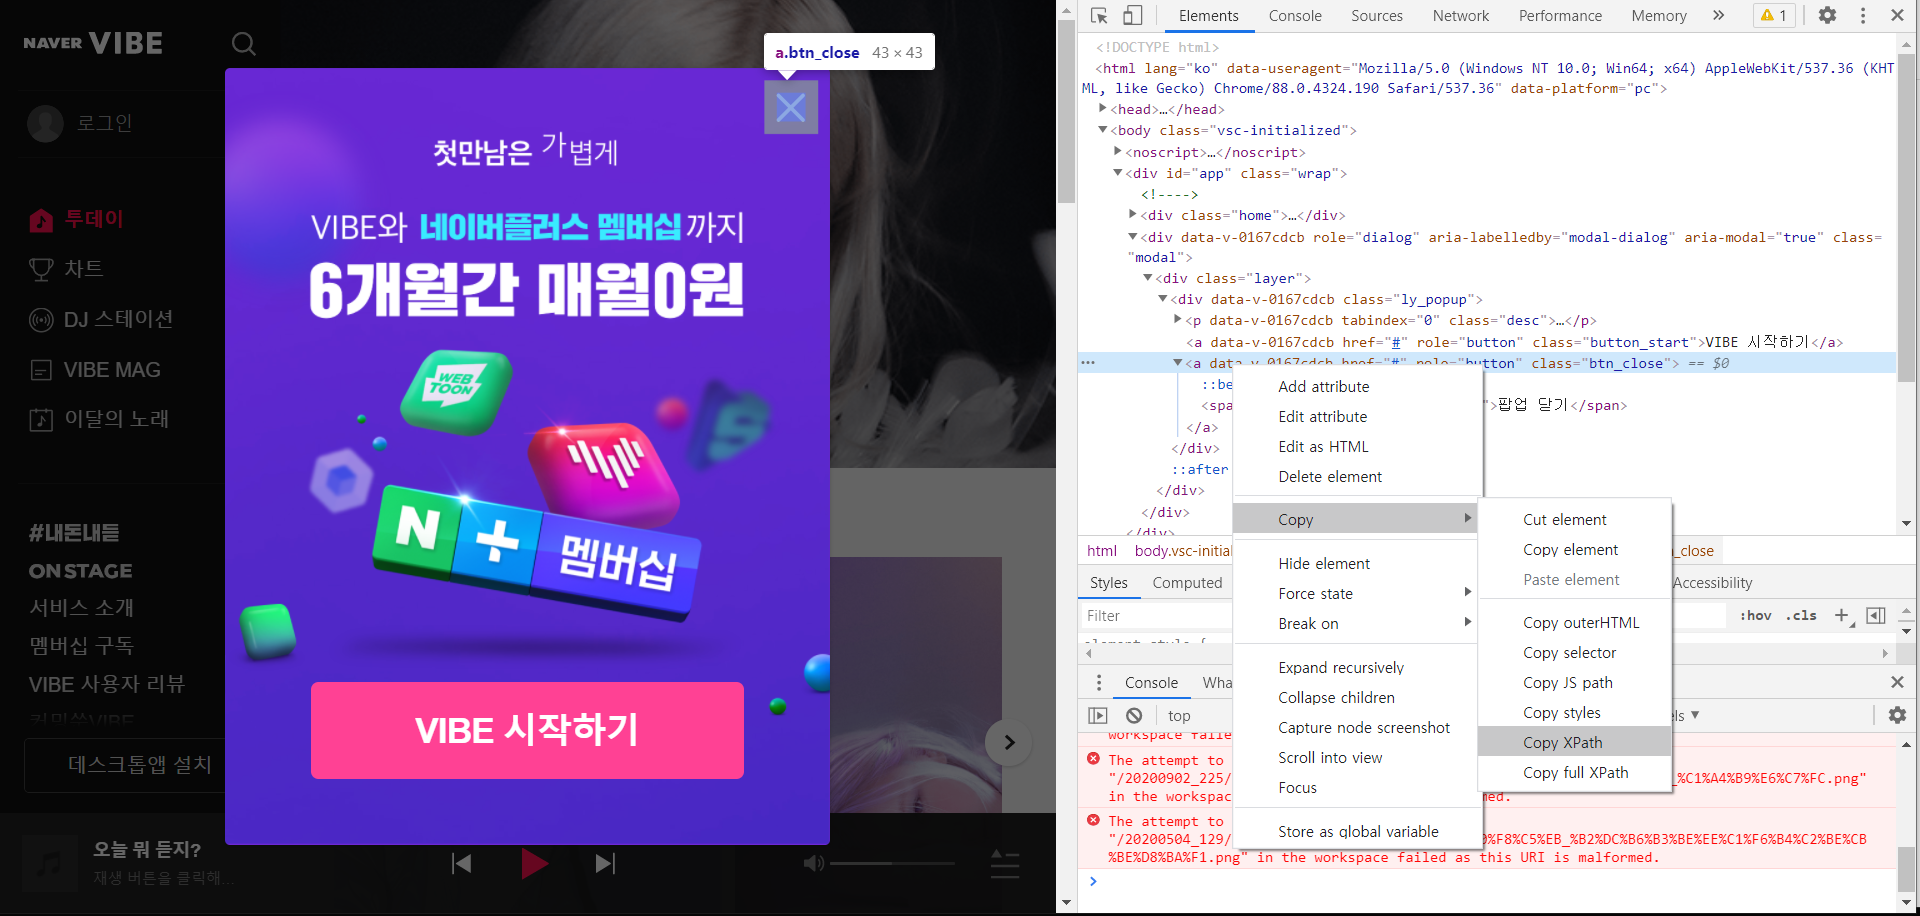
Task: Open the #내돈내듣 link
Action: click(x=74, y=533)
